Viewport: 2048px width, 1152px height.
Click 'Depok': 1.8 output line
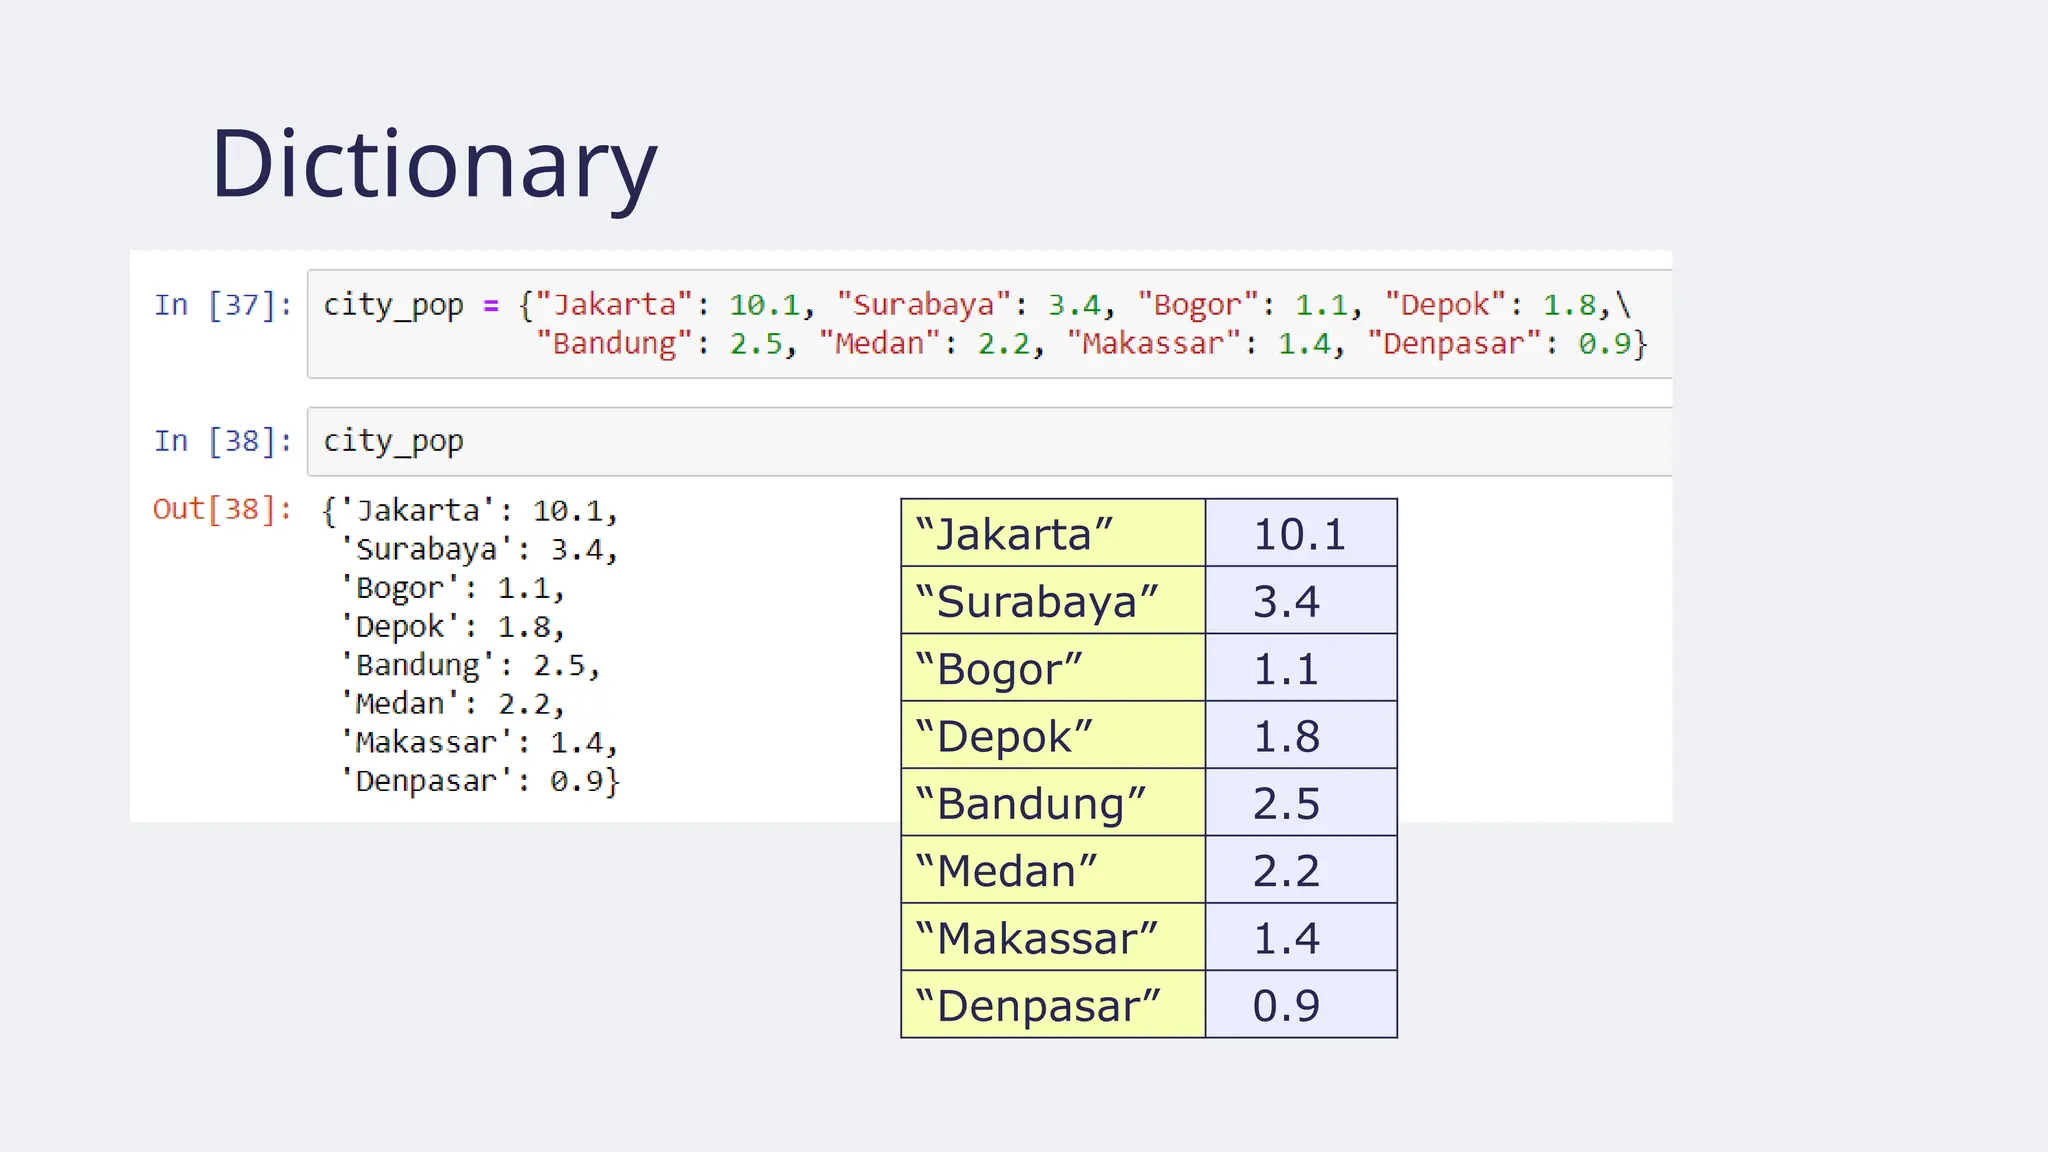[452, 627]
